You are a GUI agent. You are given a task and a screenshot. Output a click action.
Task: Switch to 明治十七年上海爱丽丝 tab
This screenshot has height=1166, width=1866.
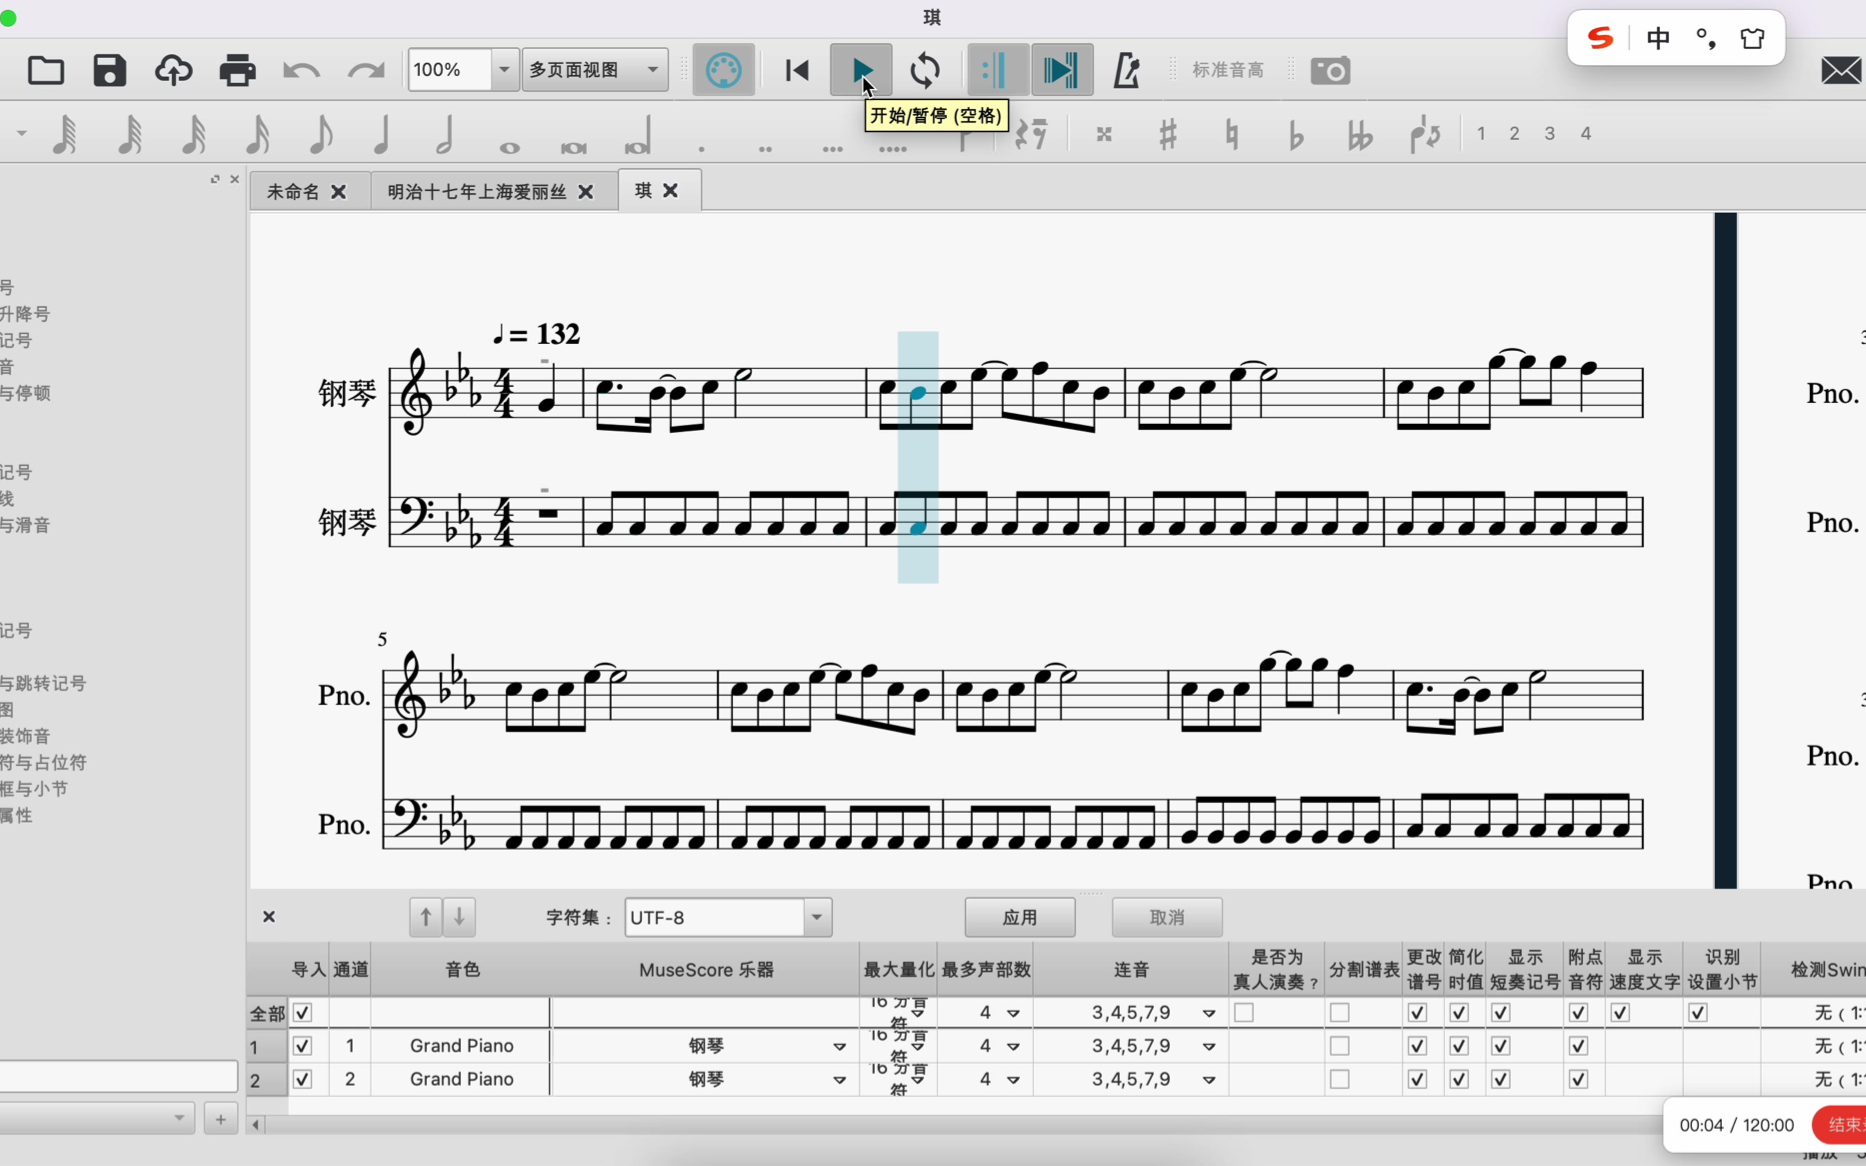click(x=477, y=191)
